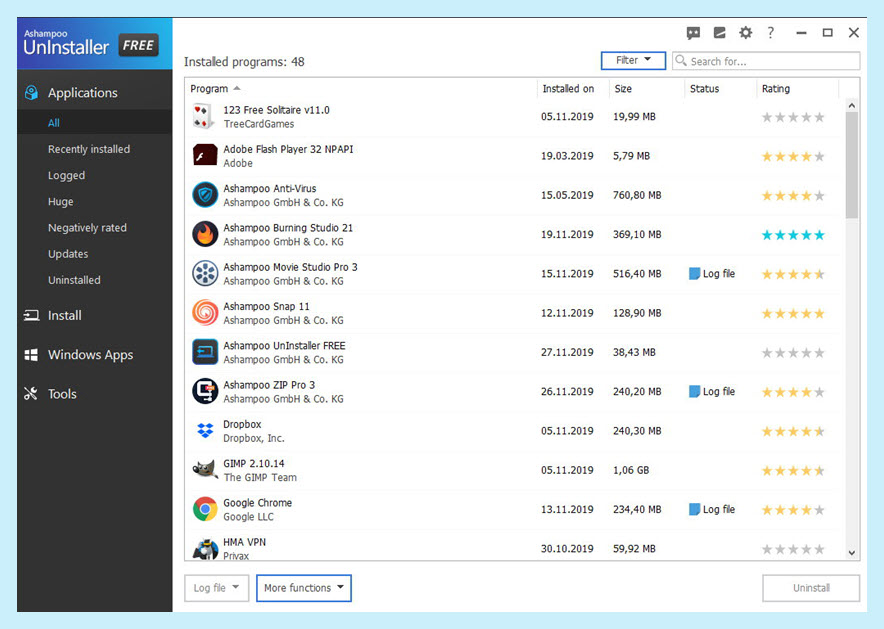Click the Ashampoo UnInstaller FREE logo
Screen dimensions: 884x629
coord(91,43)
